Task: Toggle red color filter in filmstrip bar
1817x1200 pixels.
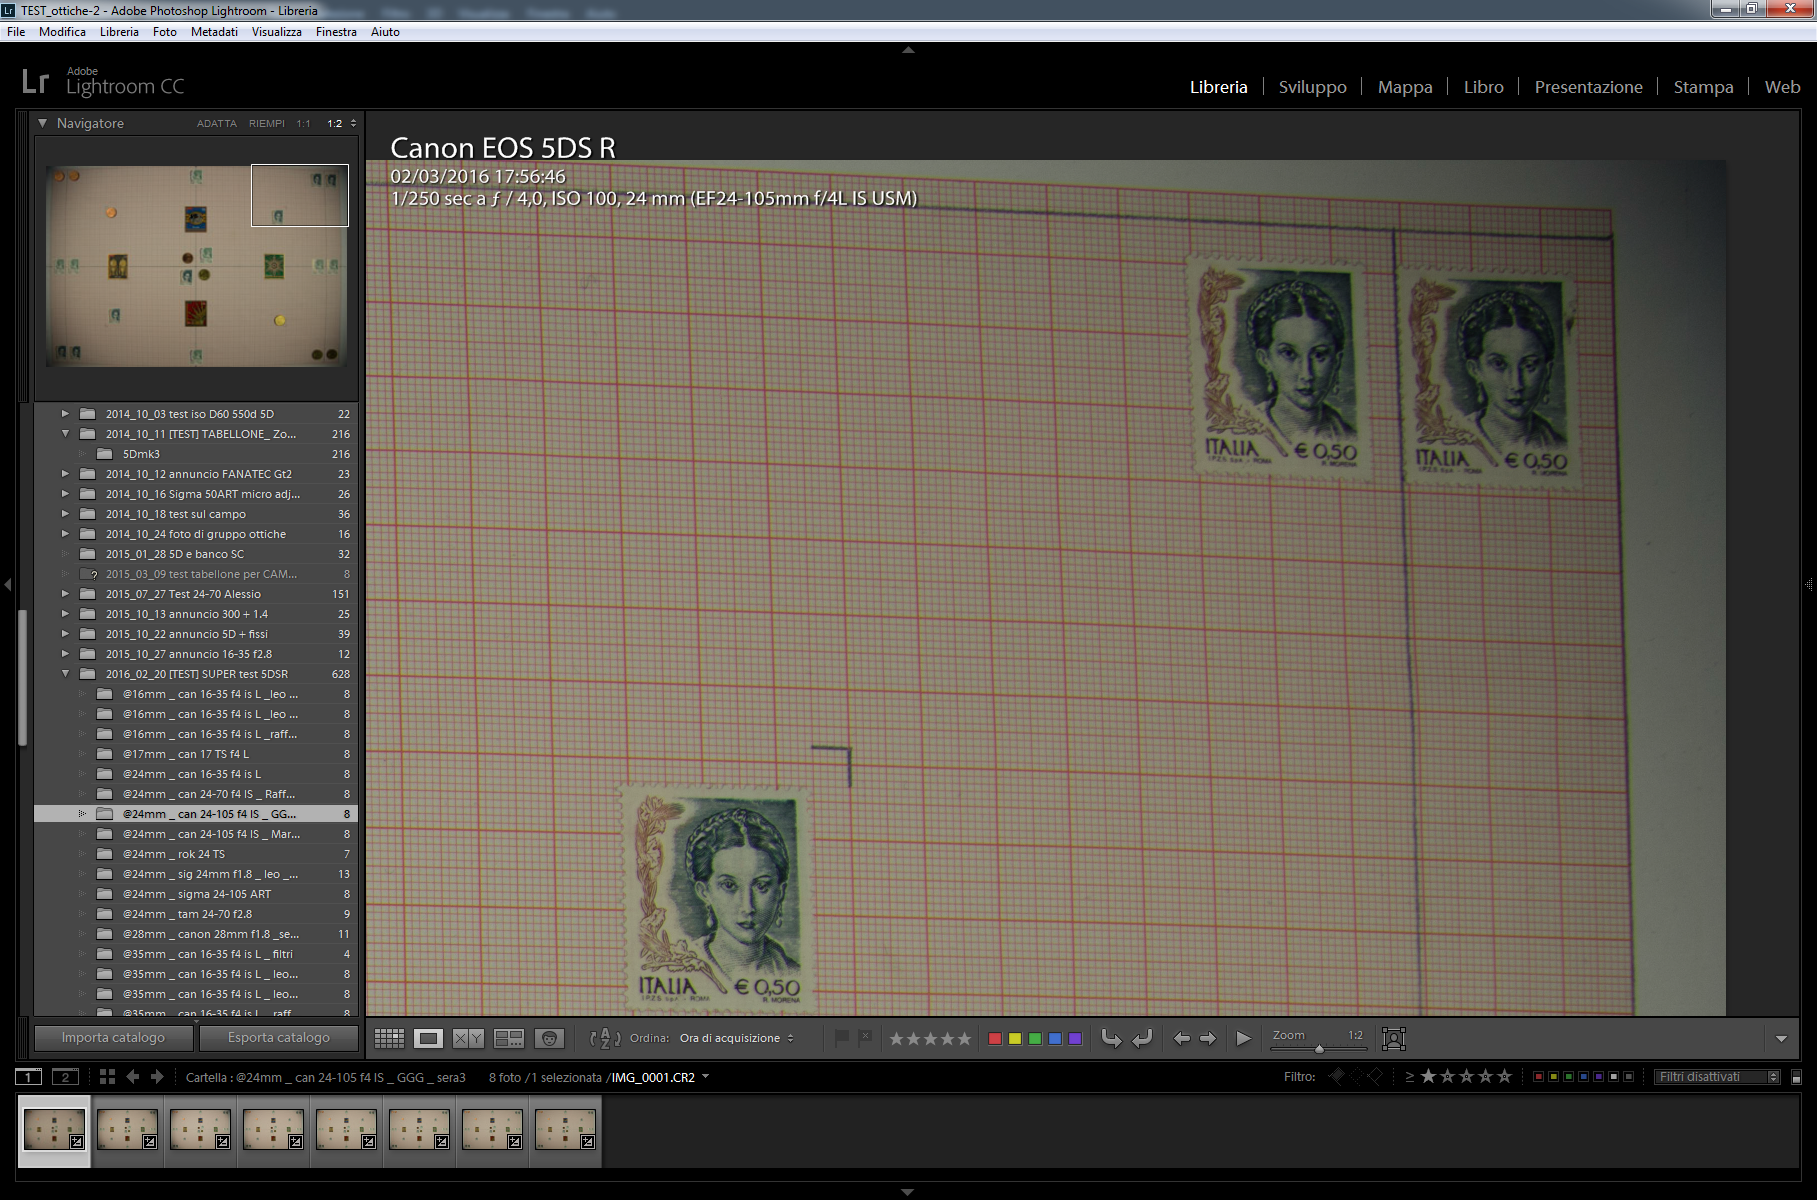Action: [1538, 1077]
